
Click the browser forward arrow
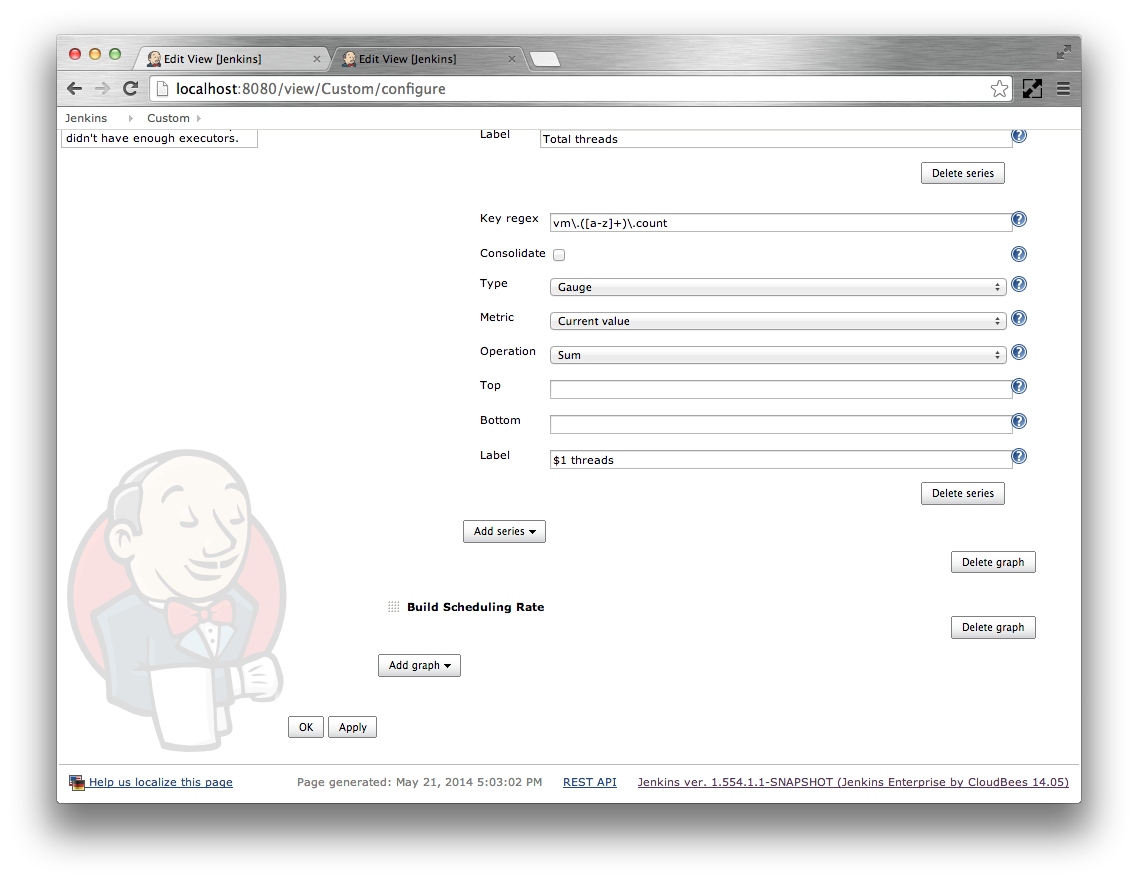(x=102, y=89)
